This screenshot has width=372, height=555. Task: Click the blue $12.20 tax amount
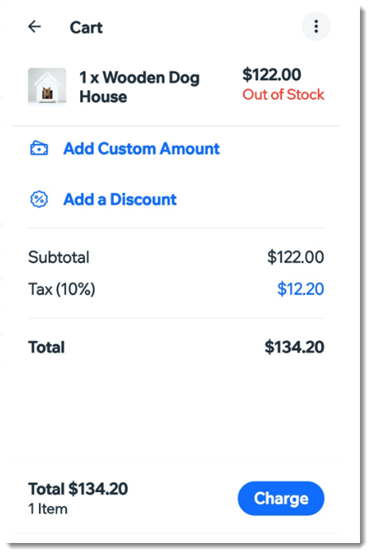(x=301, y=289)
